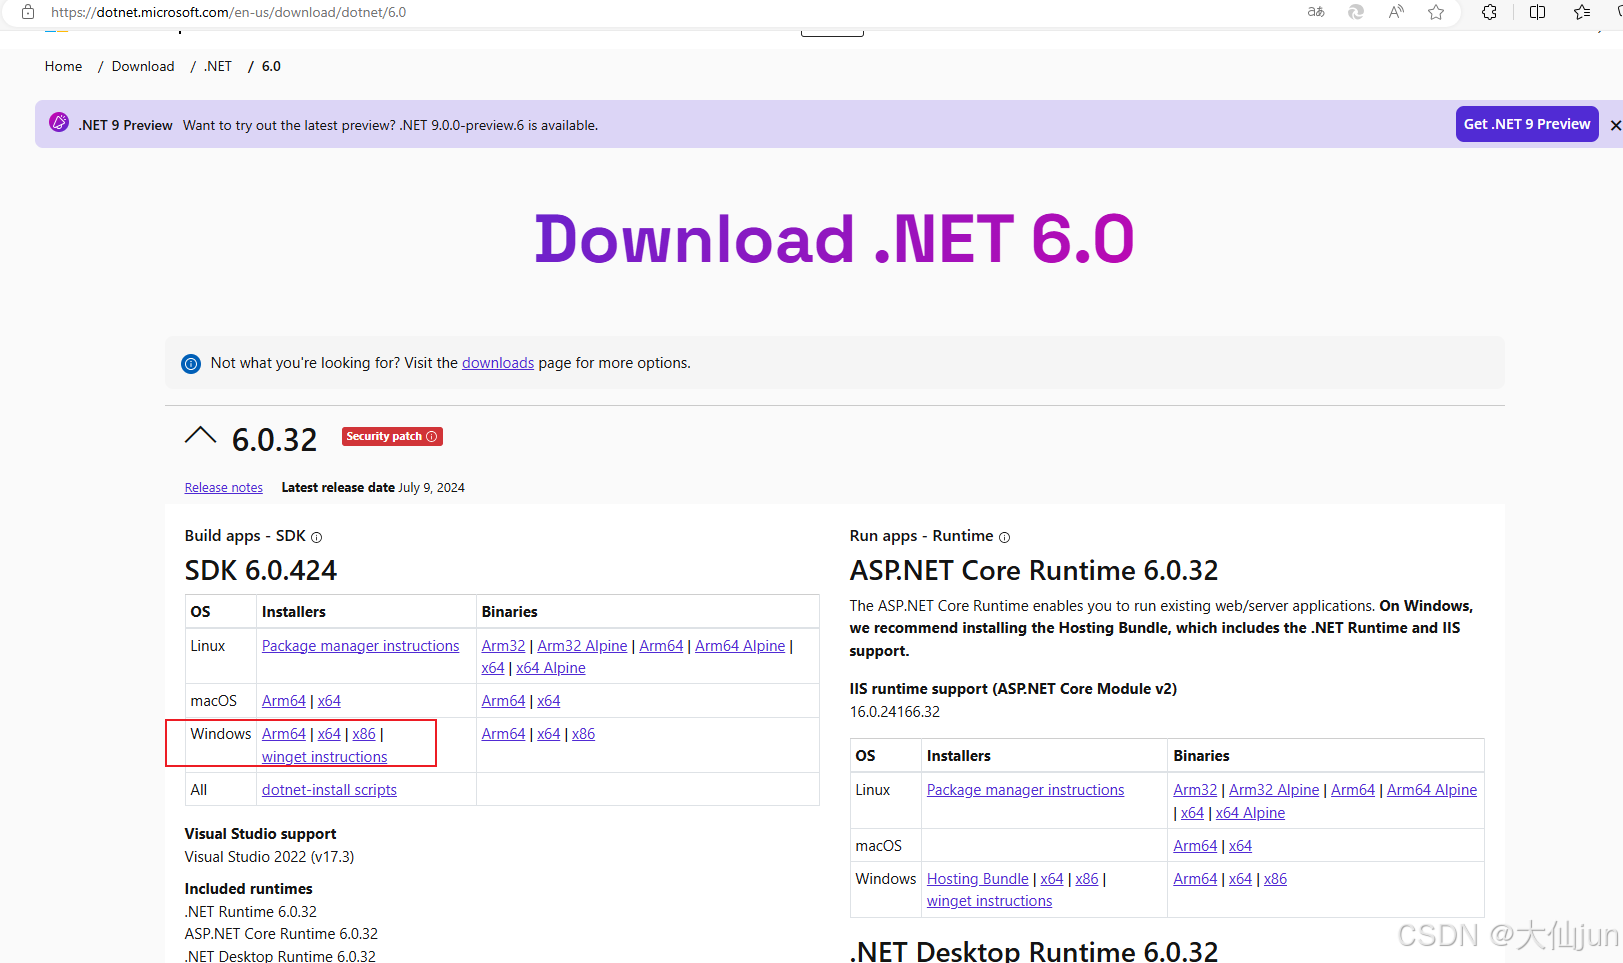
Task: Start Read aloud from the address bar
Action: [x=1395, y=12]
